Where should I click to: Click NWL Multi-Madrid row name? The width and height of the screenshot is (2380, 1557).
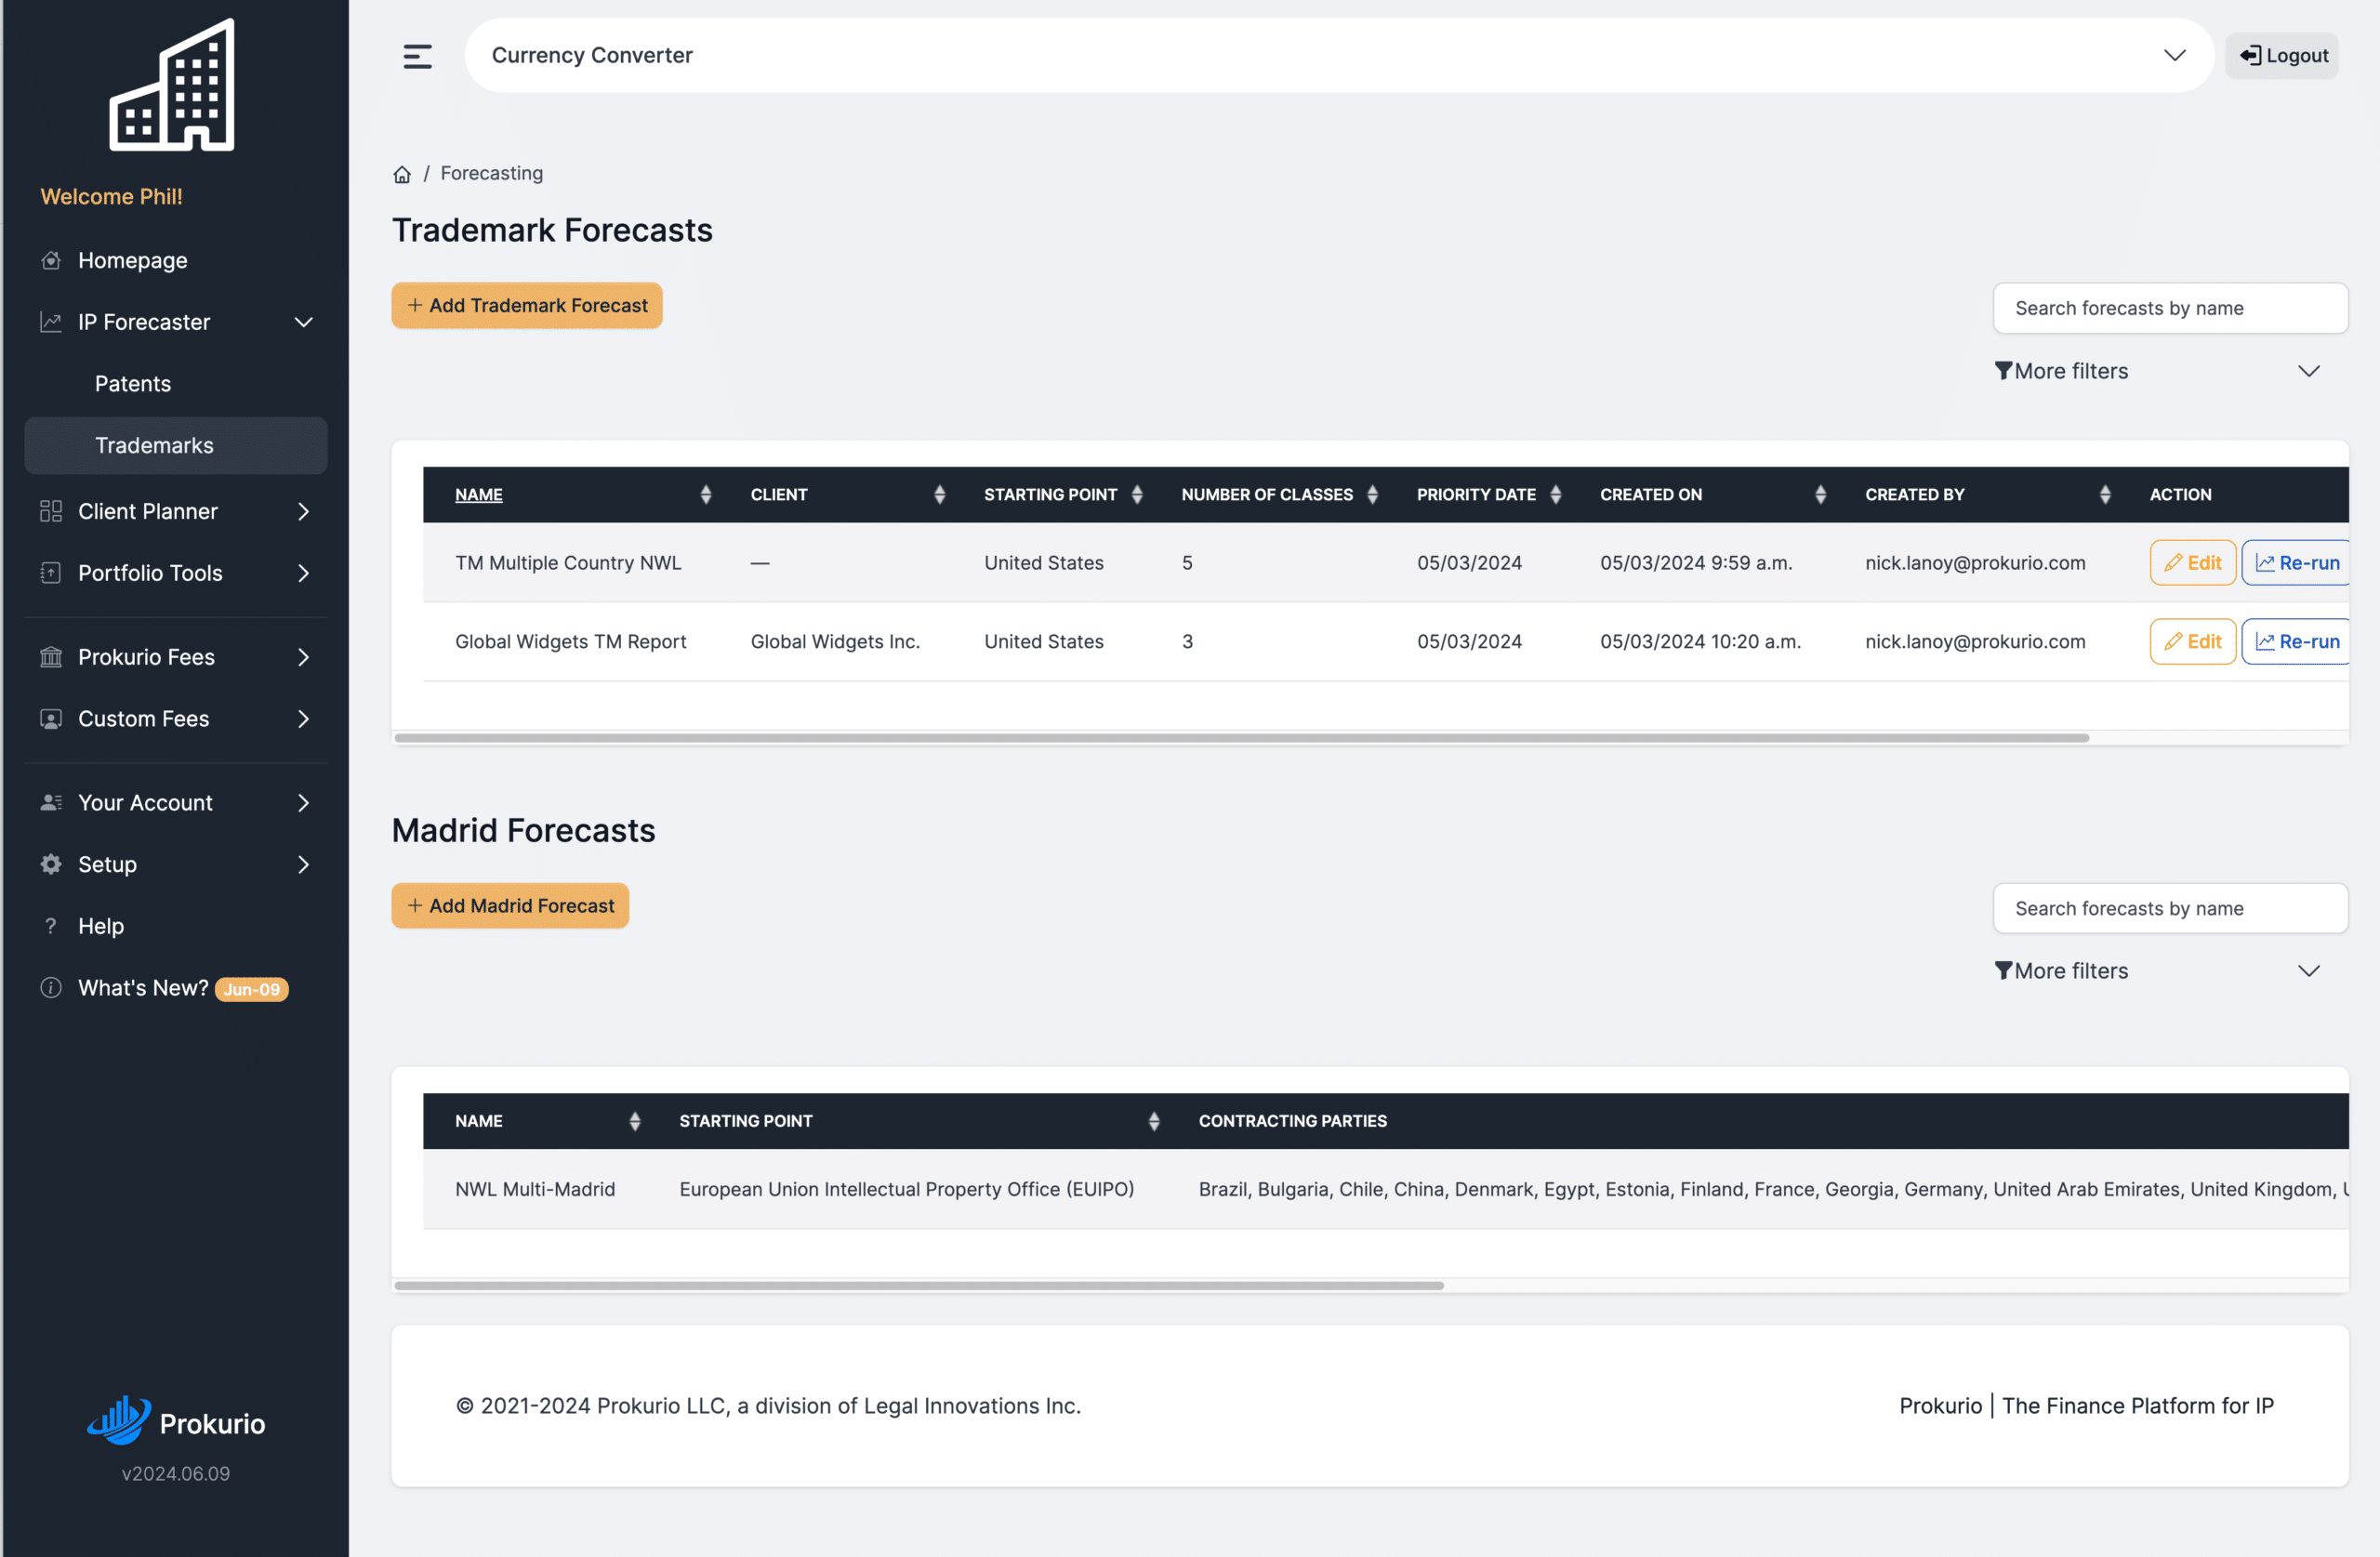(535, 1189)
